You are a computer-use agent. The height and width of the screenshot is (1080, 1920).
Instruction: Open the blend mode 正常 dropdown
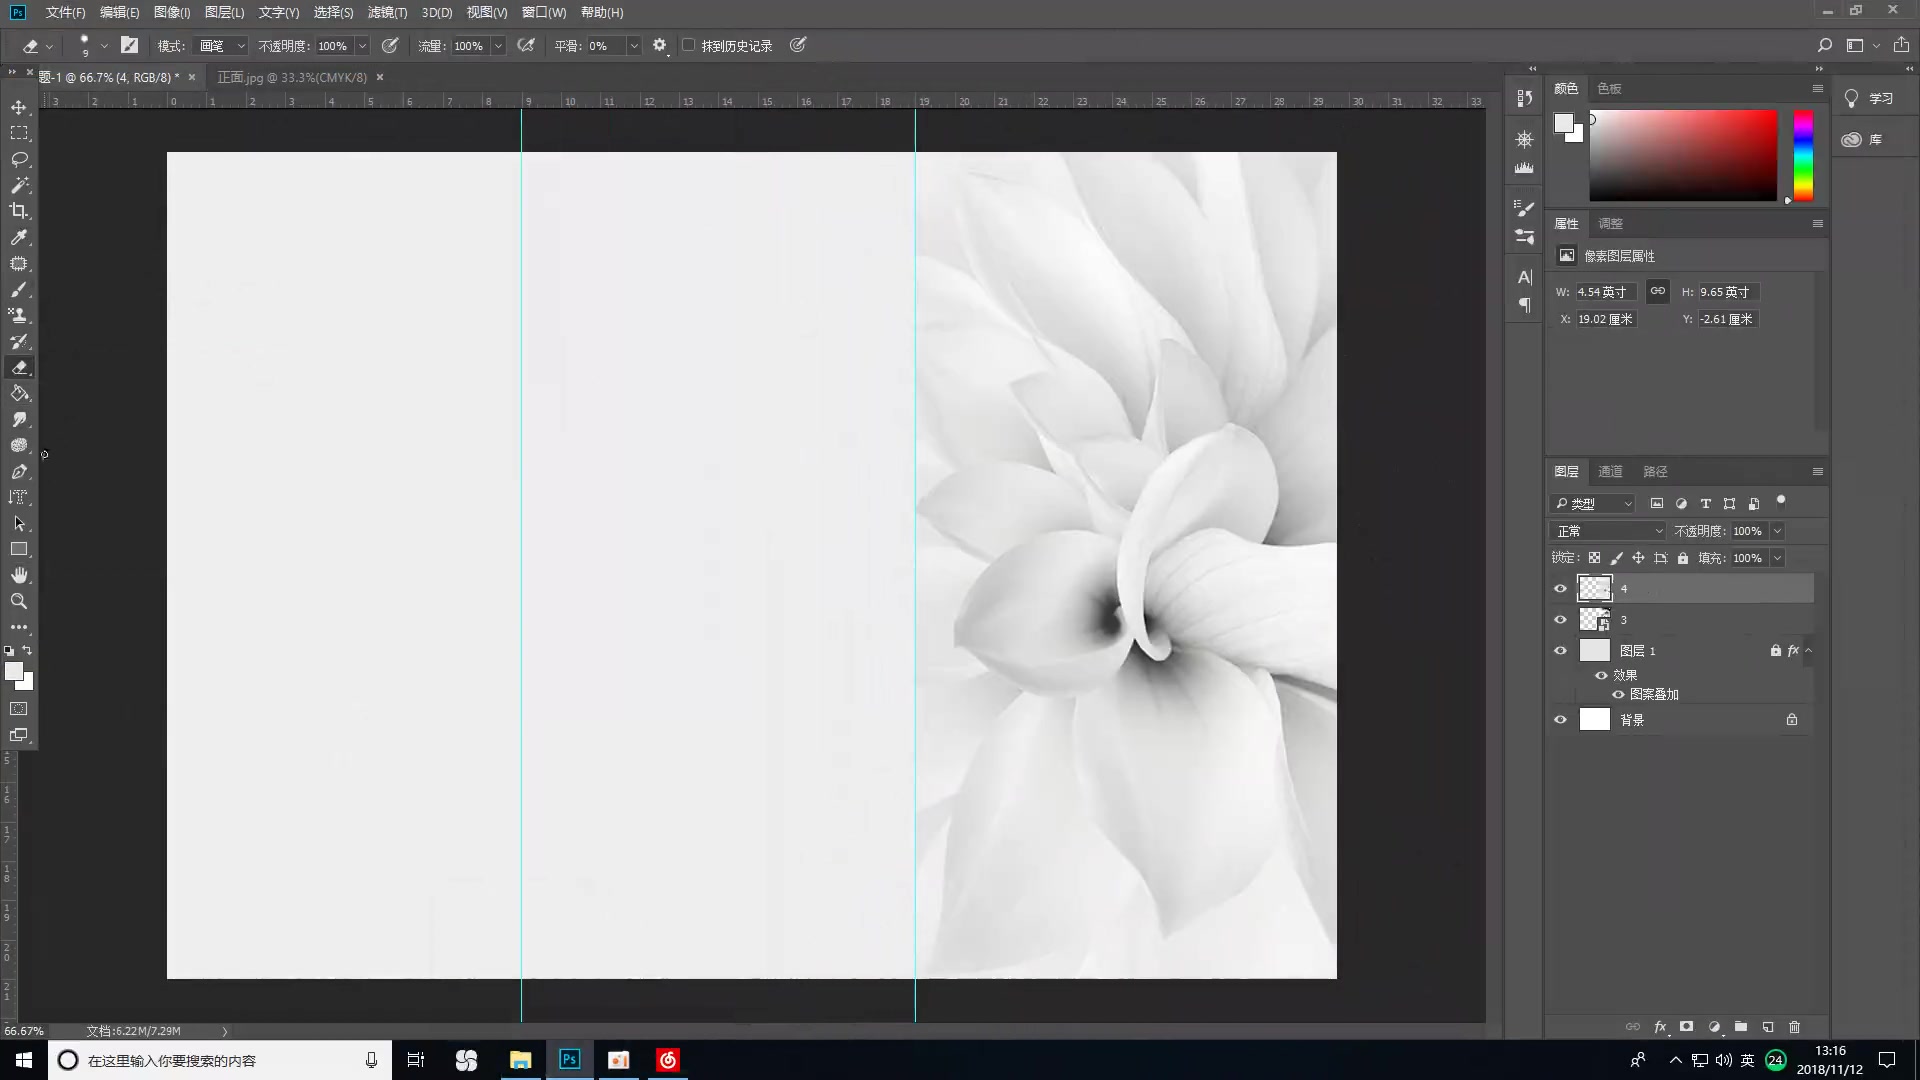pyautogui.click(x=1608, y=531)
